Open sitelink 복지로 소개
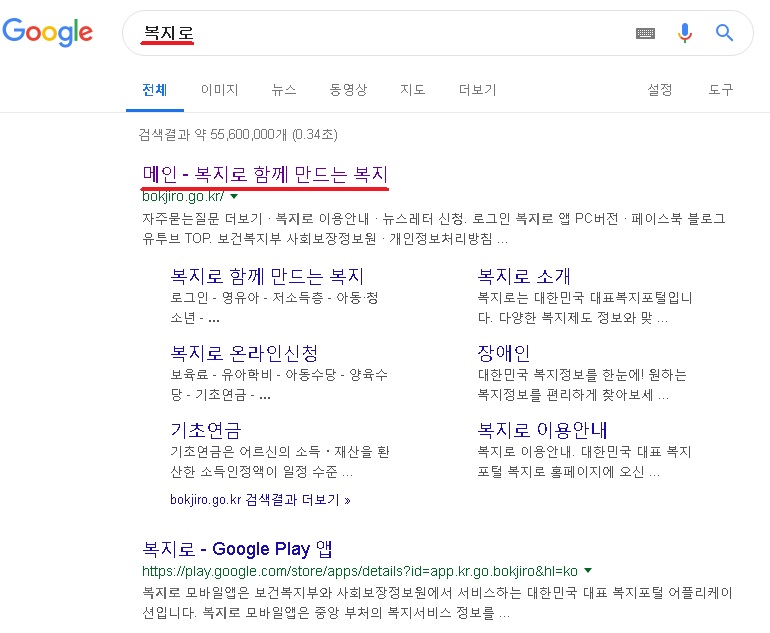770x633 pixels. click(x=523, y=276)
